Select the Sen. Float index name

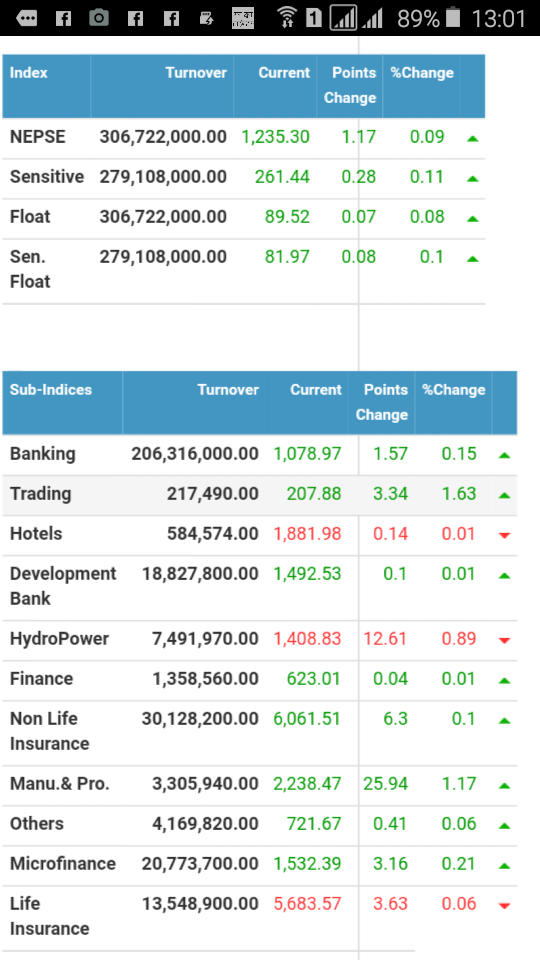(30, 269)
